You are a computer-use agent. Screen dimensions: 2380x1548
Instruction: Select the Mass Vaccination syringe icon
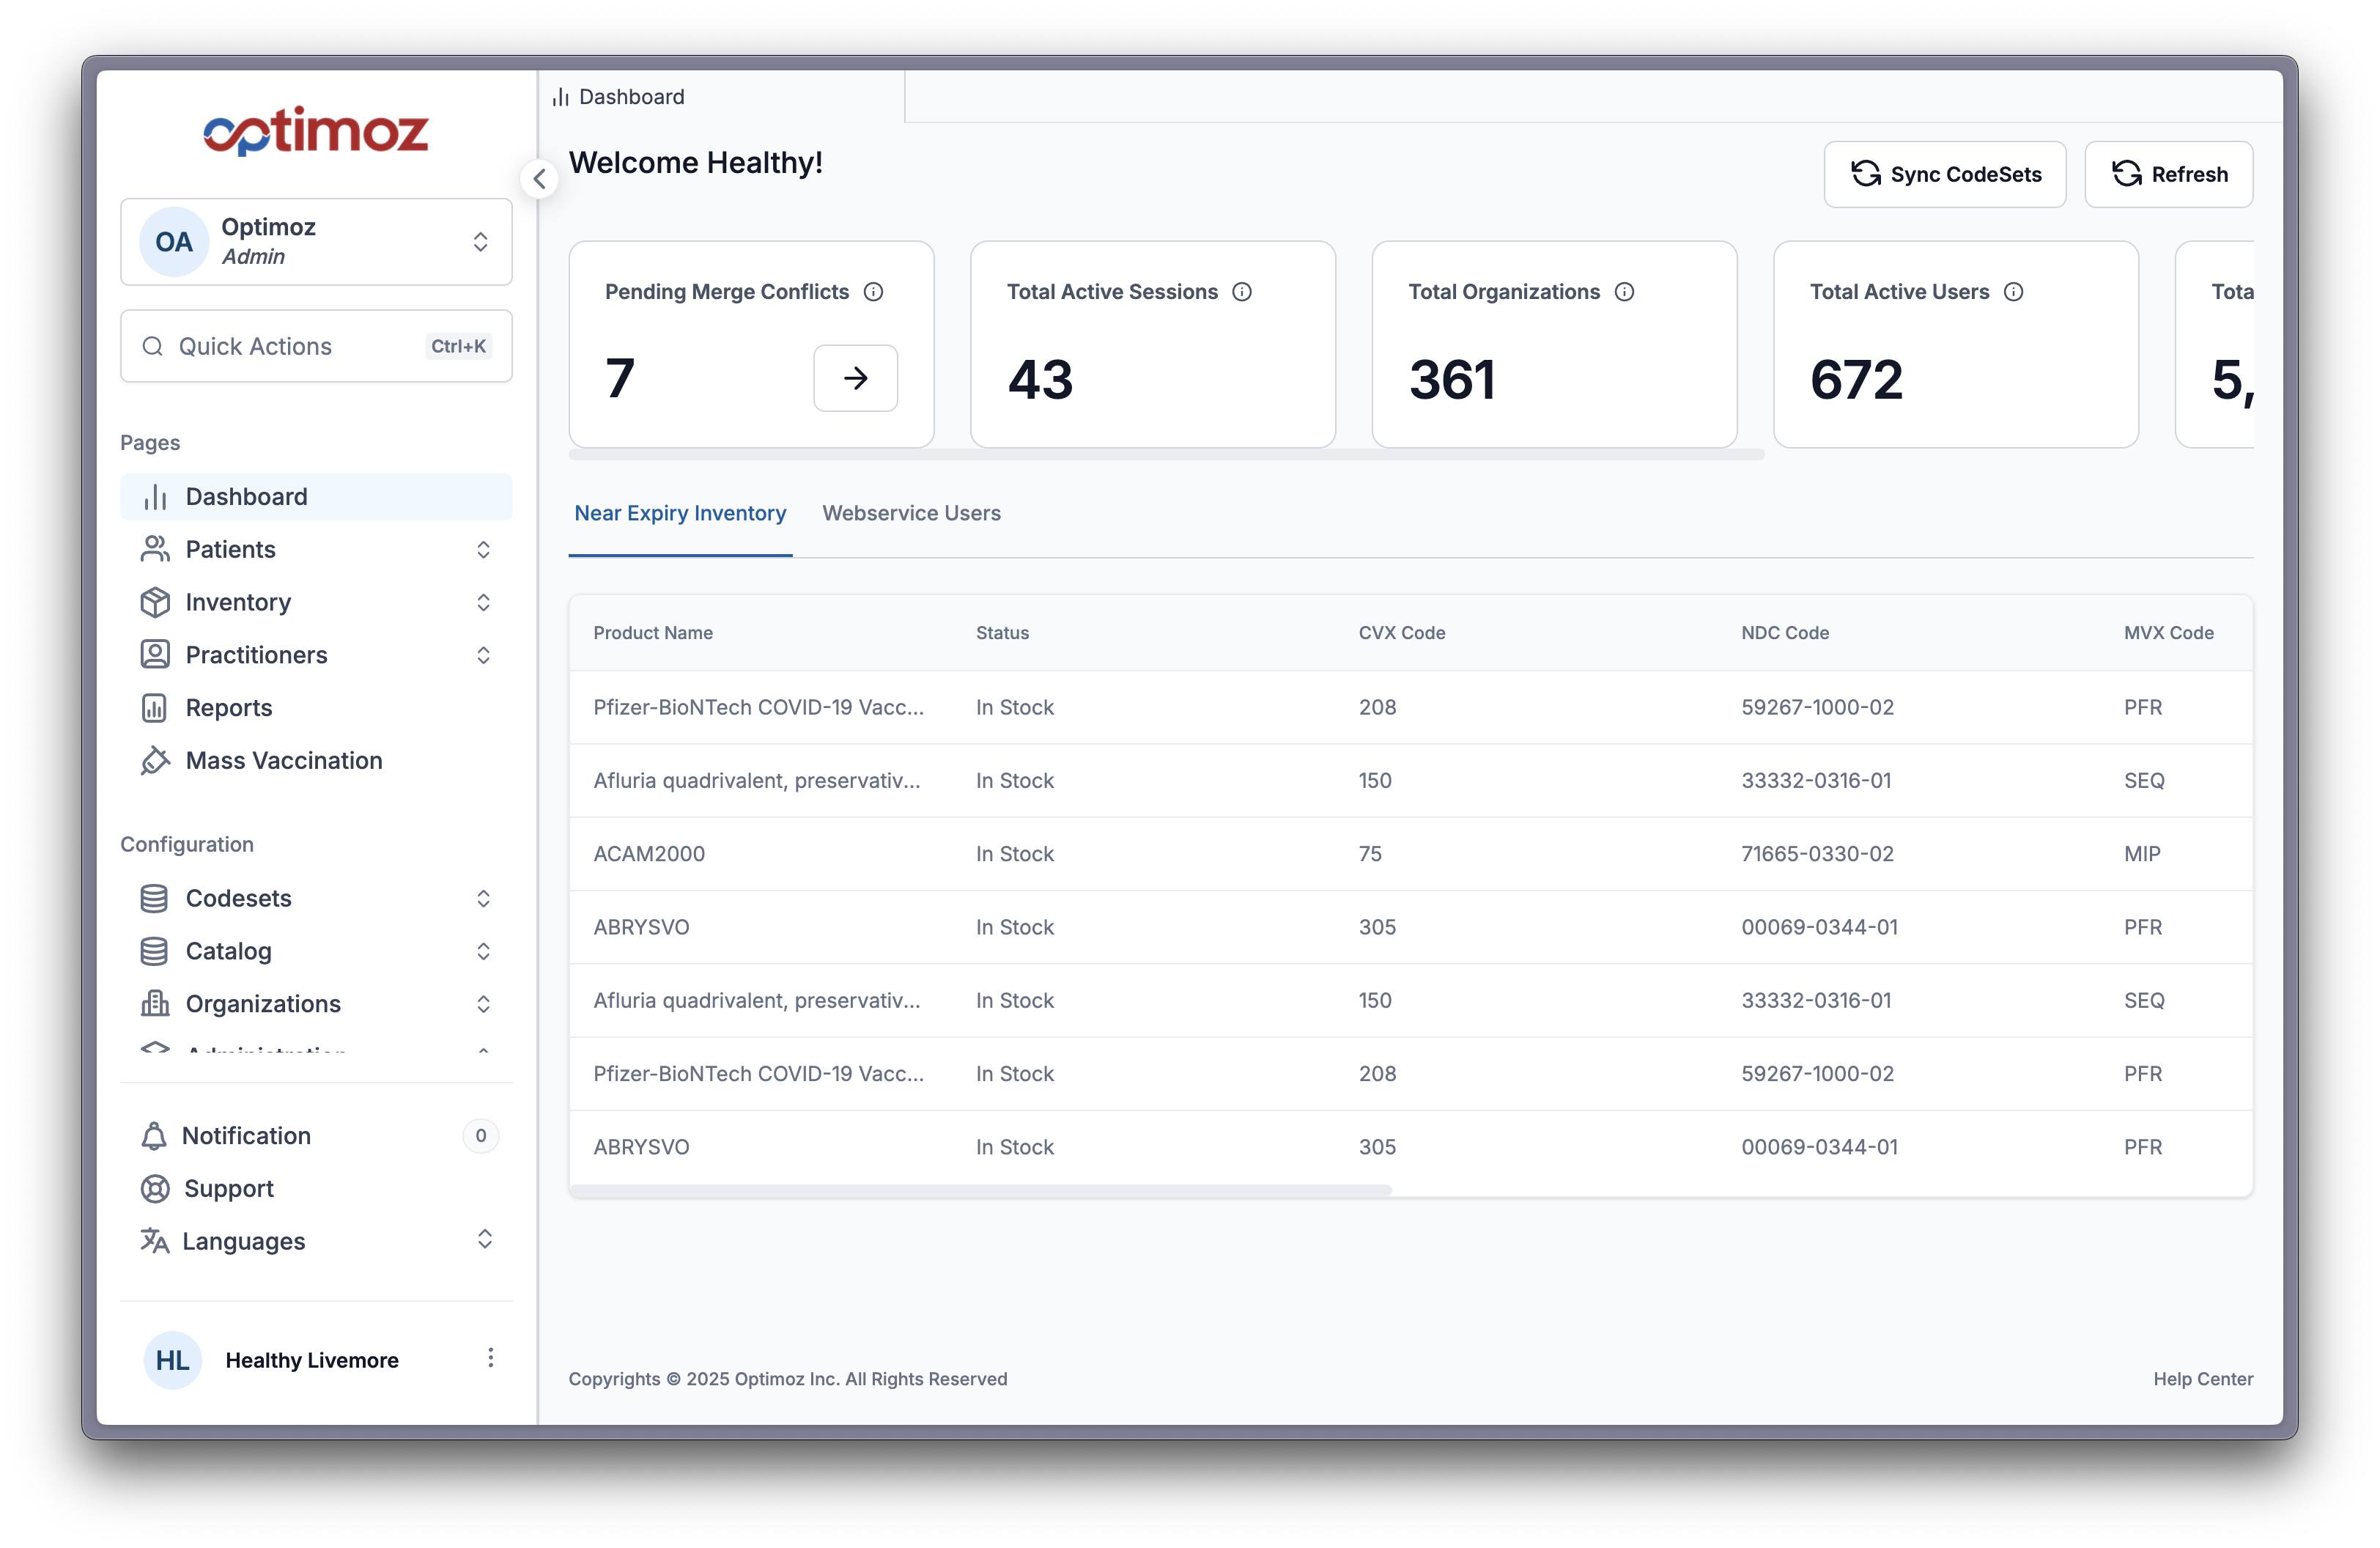pos(155,760)
